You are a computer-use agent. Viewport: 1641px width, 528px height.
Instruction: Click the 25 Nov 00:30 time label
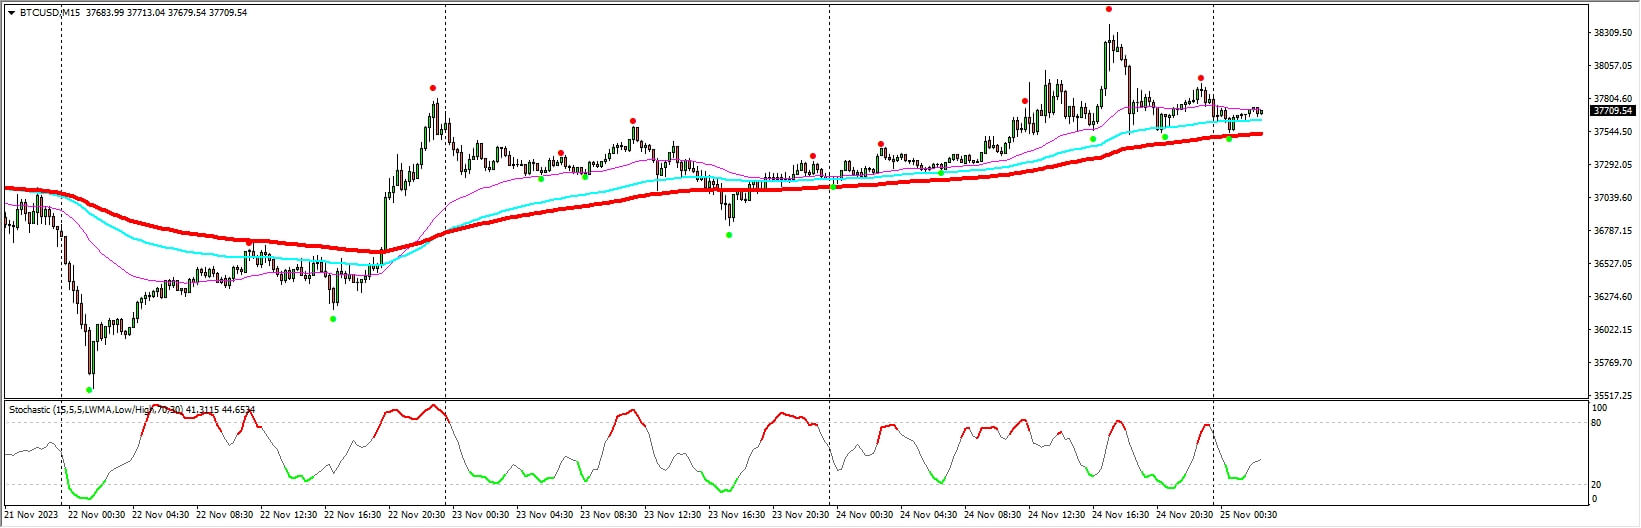pos(1248,516)
